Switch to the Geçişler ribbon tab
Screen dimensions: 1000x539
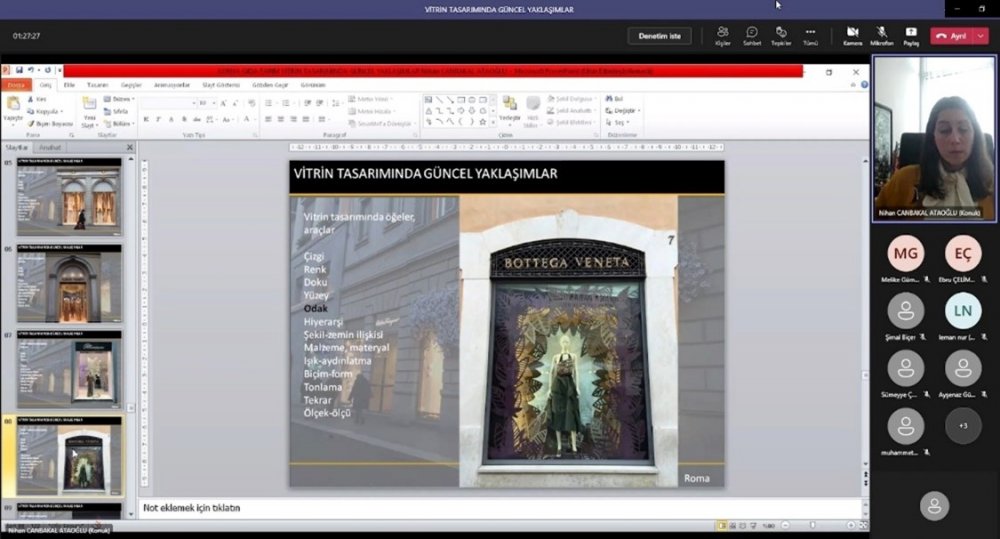131,85
